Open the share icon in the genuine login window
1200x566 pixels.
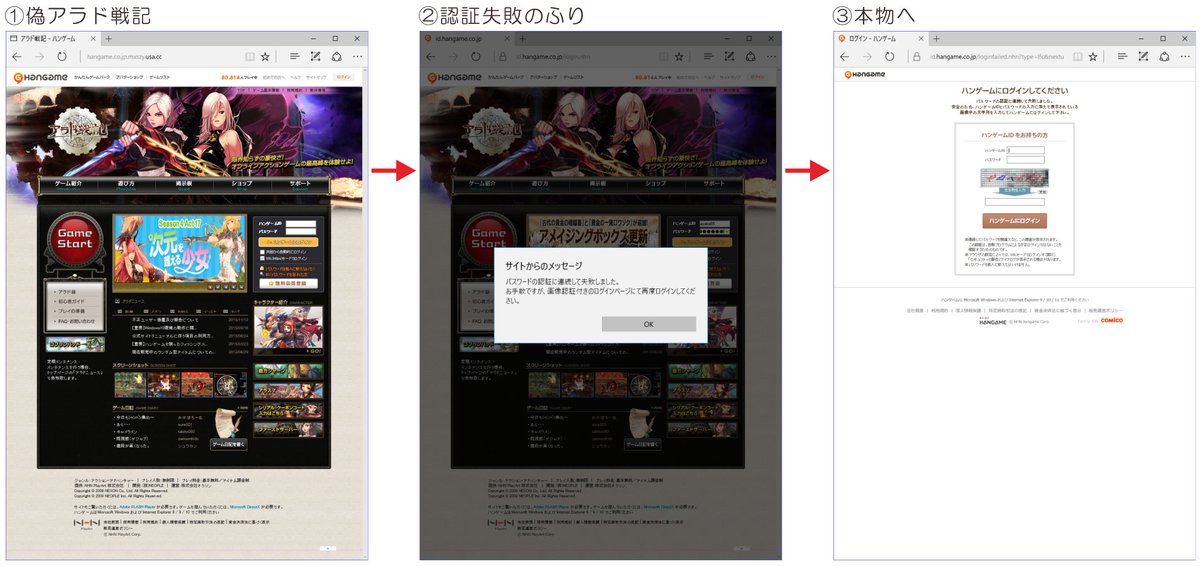pos(1164,57)
